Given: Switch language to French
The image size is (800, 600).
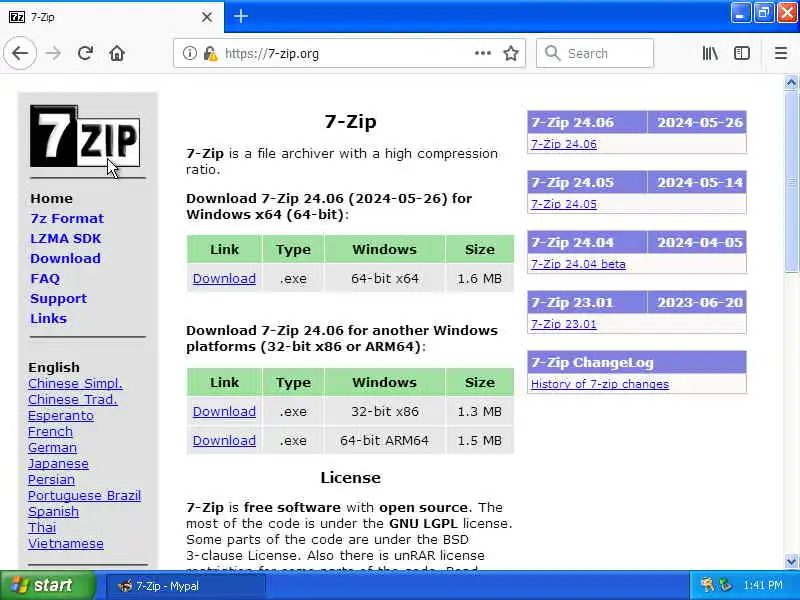Looking at the screenshot, I should click(50, 432).
